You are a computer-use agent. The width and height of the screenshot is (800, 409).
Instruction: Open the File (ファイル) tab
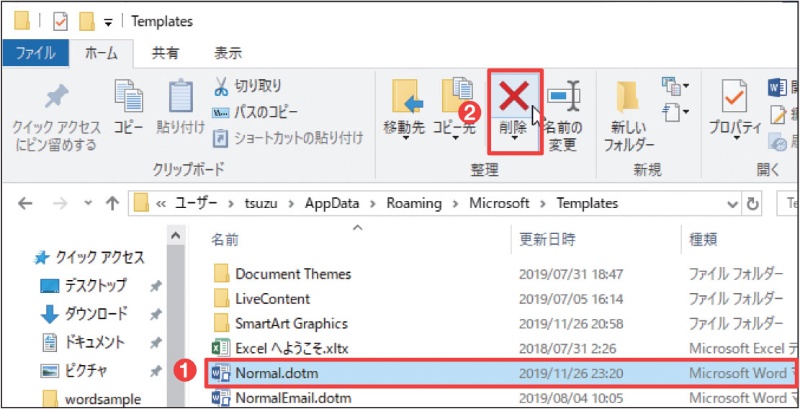tap(37, 53)
